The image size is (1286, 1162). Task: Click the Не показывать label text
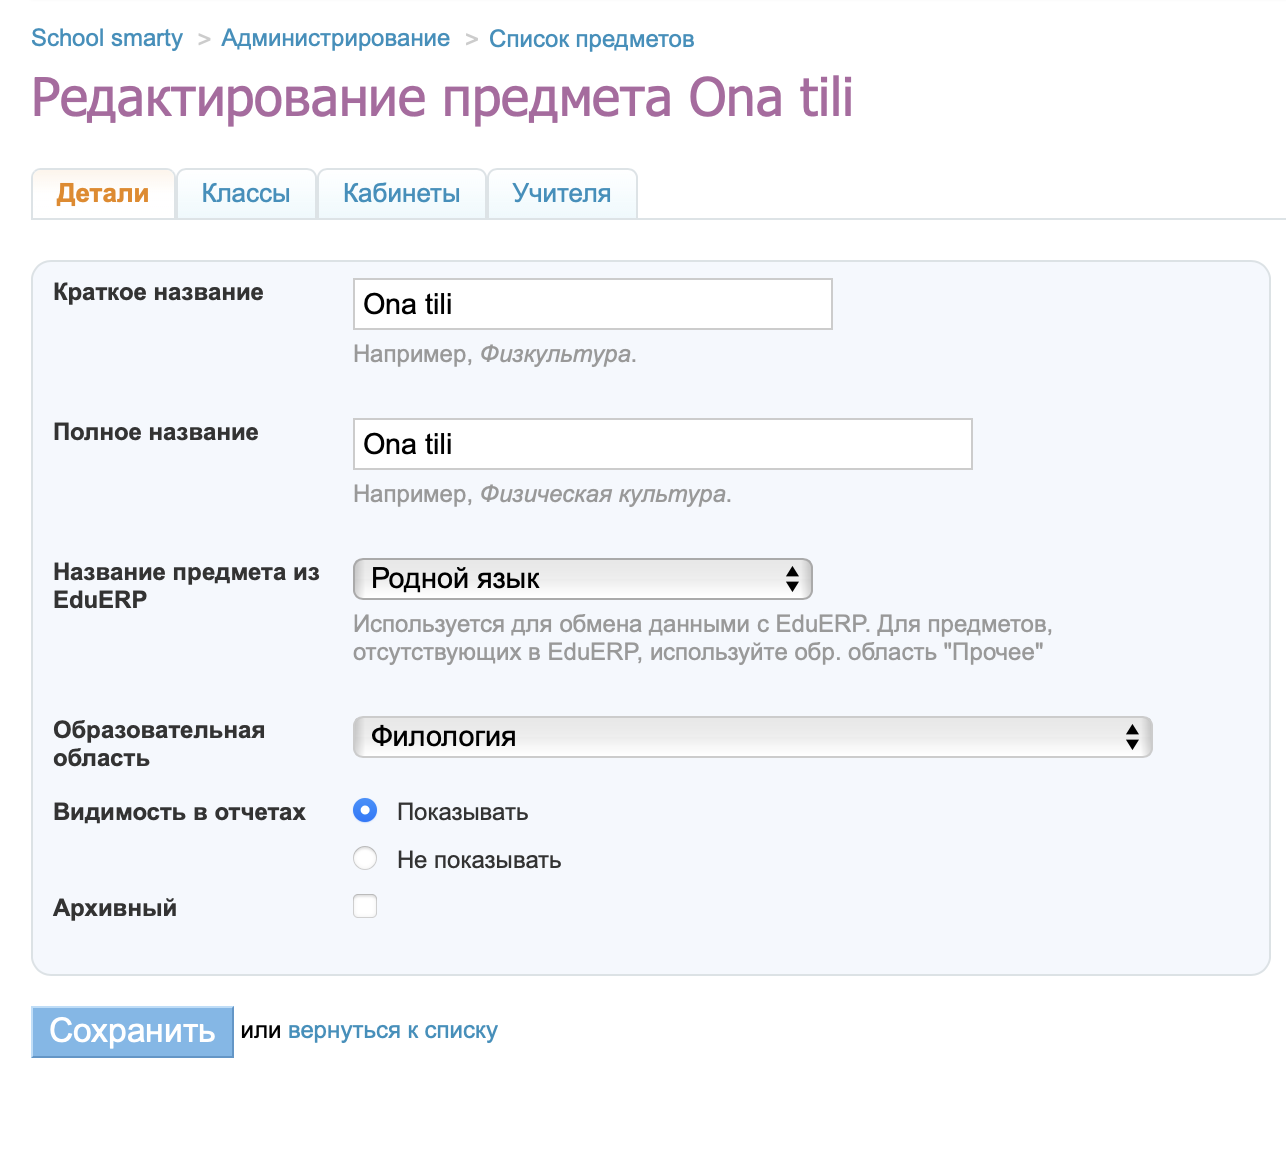point(478,860)
